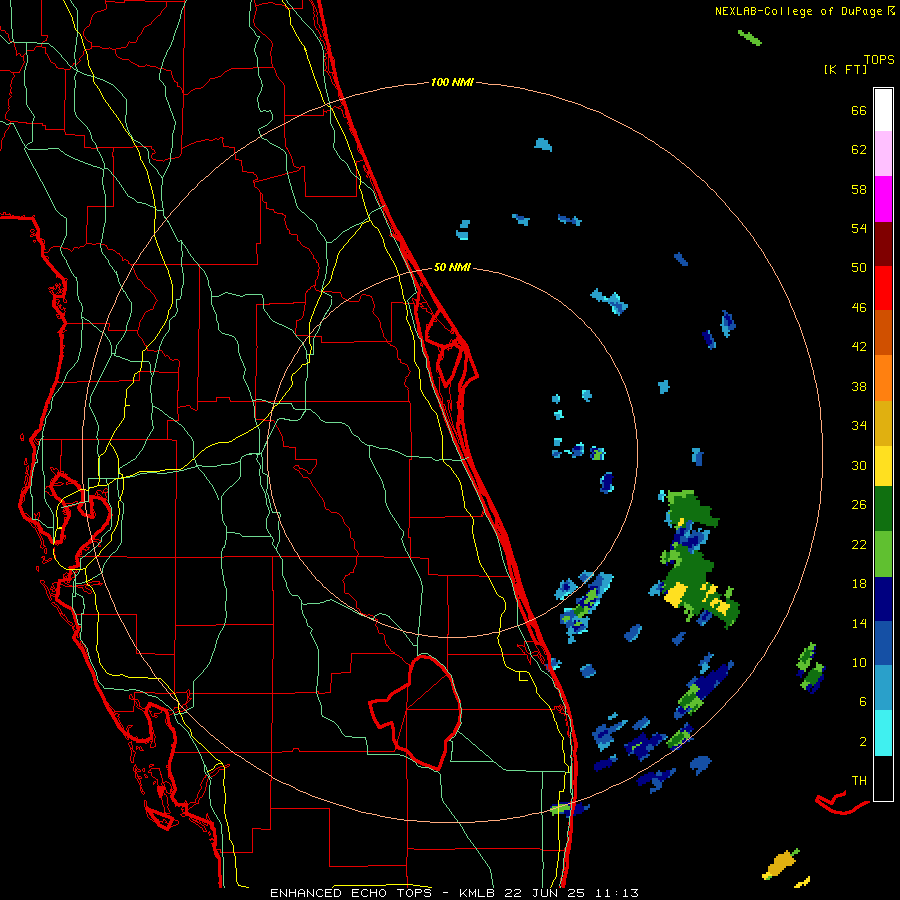This screenshot has height=900, width=900.
Task: Click the '26' legend value
Action: tap(859, 505)
